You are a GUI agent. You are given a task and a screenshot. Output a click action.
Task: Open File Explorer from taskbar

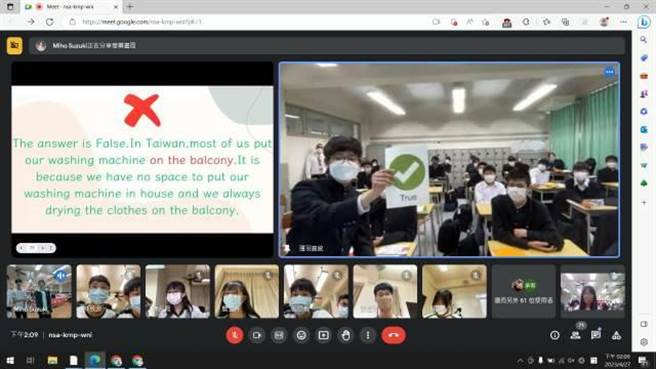(x=52, y=360)
